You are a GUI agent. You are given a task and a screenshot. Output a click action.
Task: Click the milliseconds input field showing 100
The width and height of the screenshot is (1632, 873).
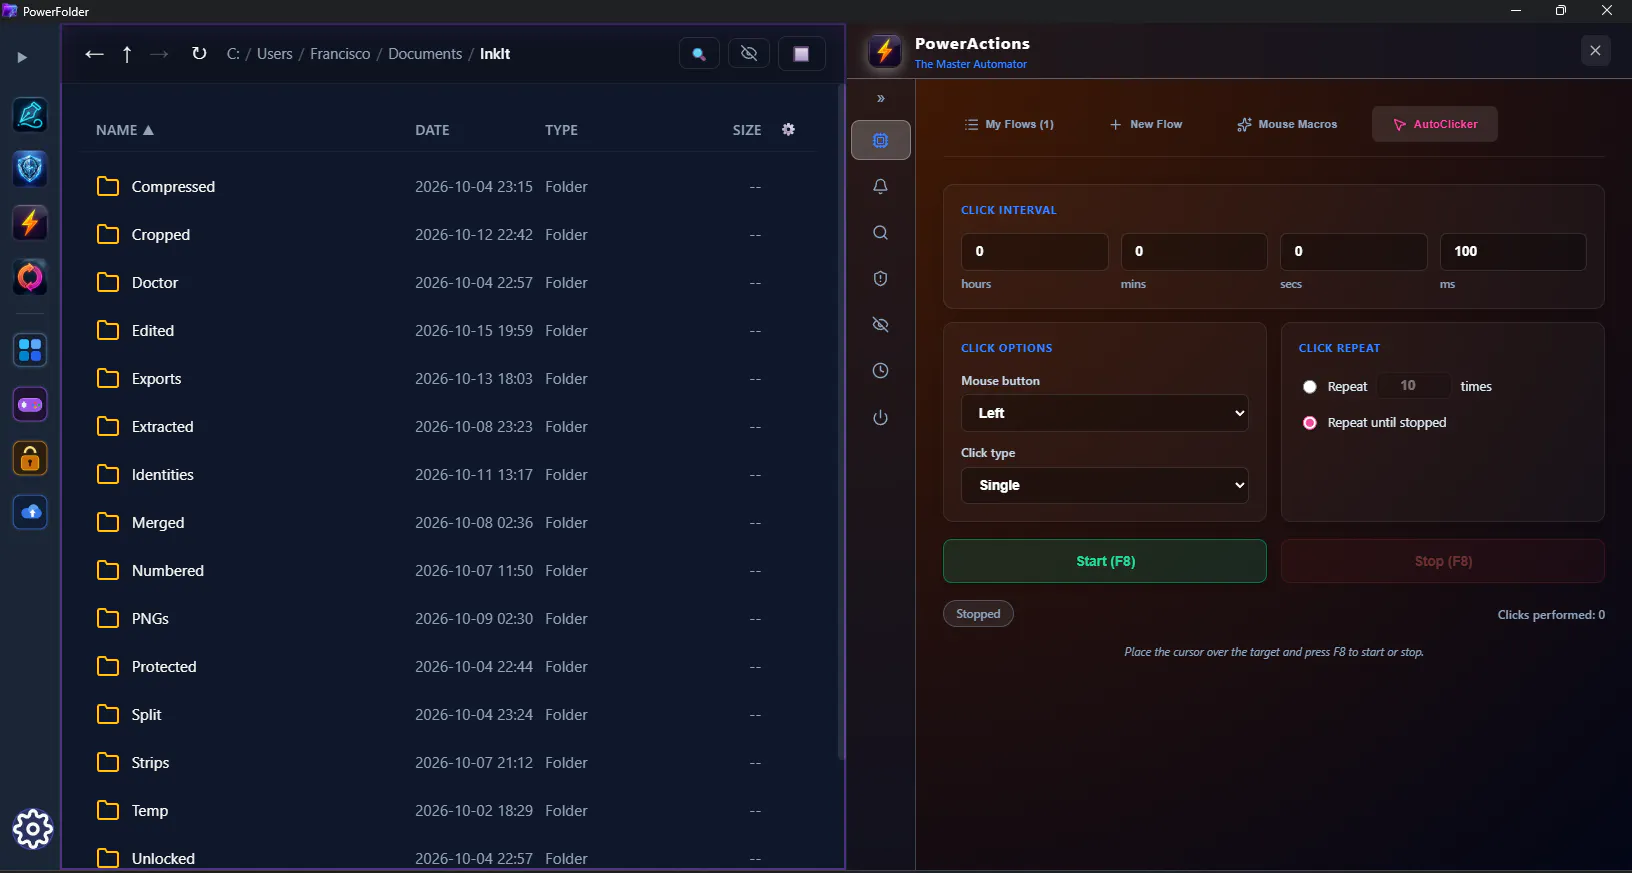(x=1513, y=252)
